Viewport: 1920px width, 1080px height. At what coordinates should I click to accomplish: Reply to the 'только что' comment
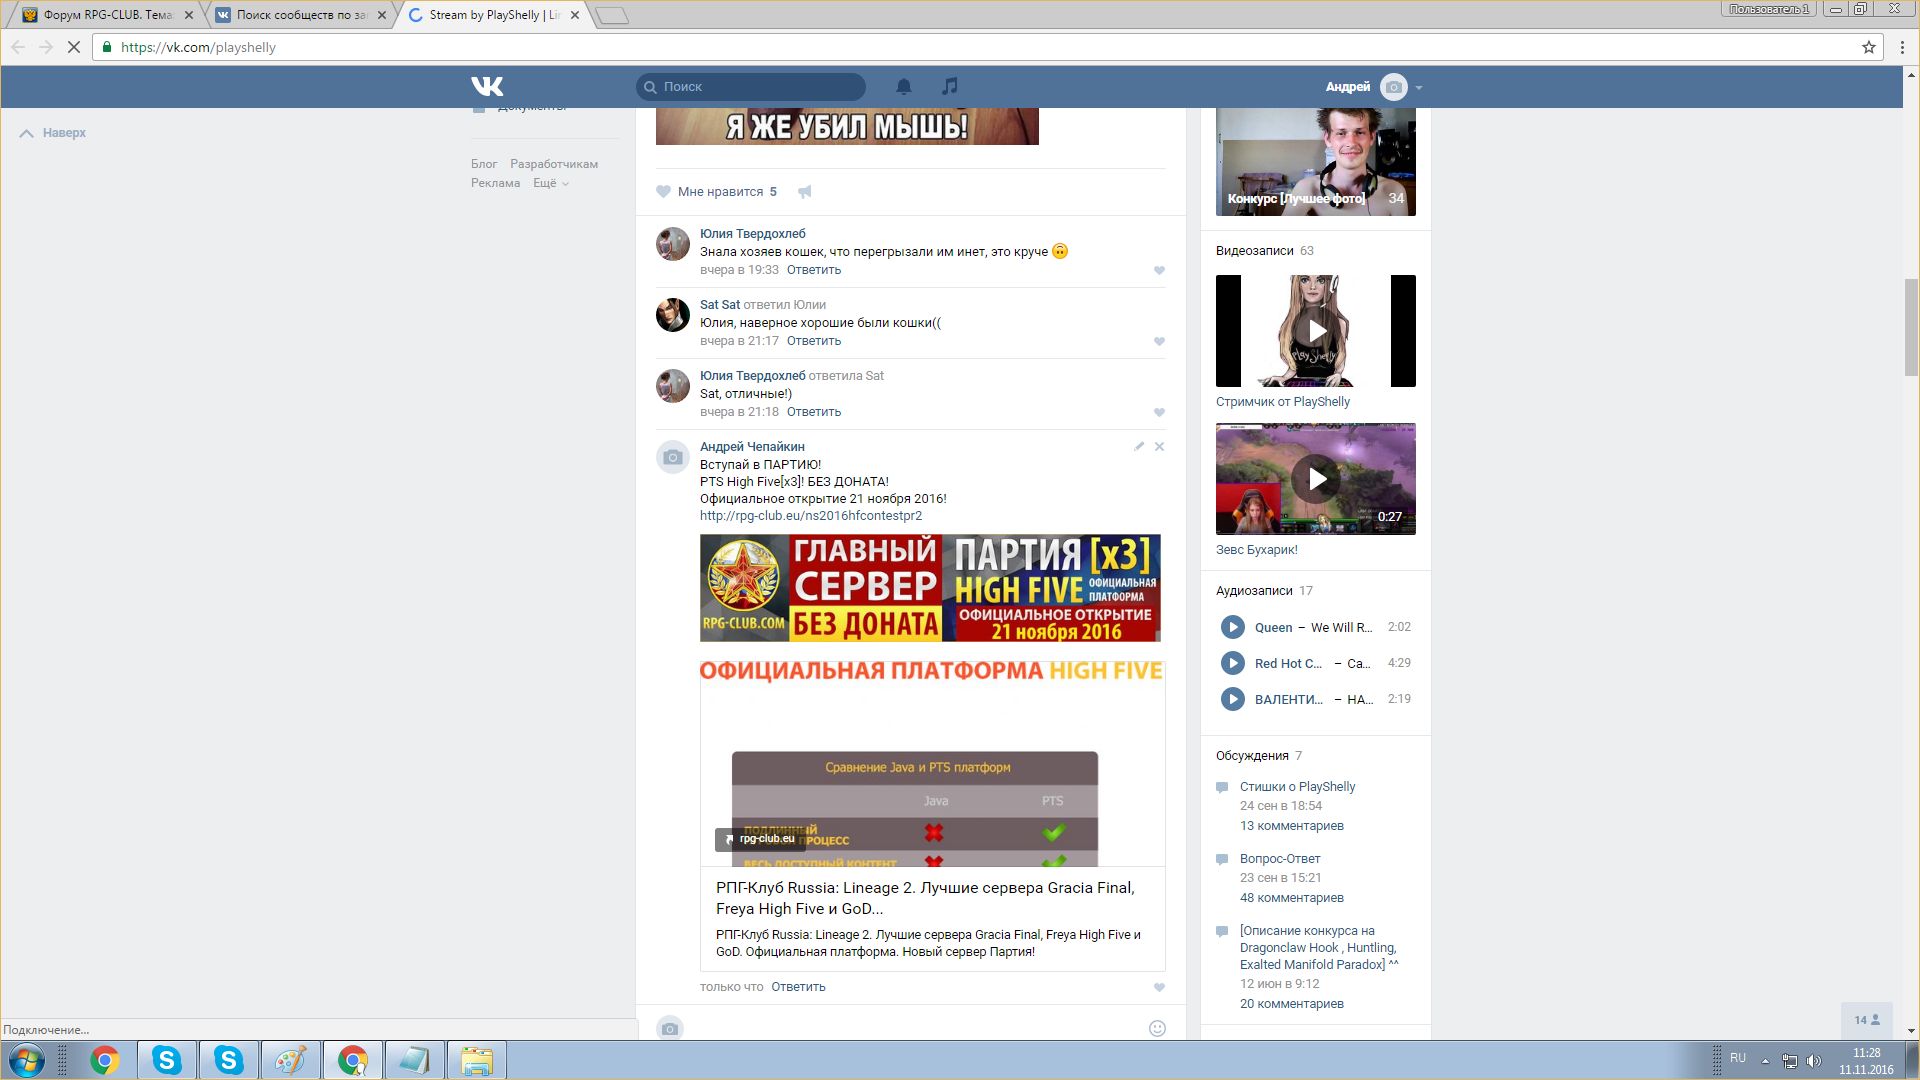[x=798, y=987]
